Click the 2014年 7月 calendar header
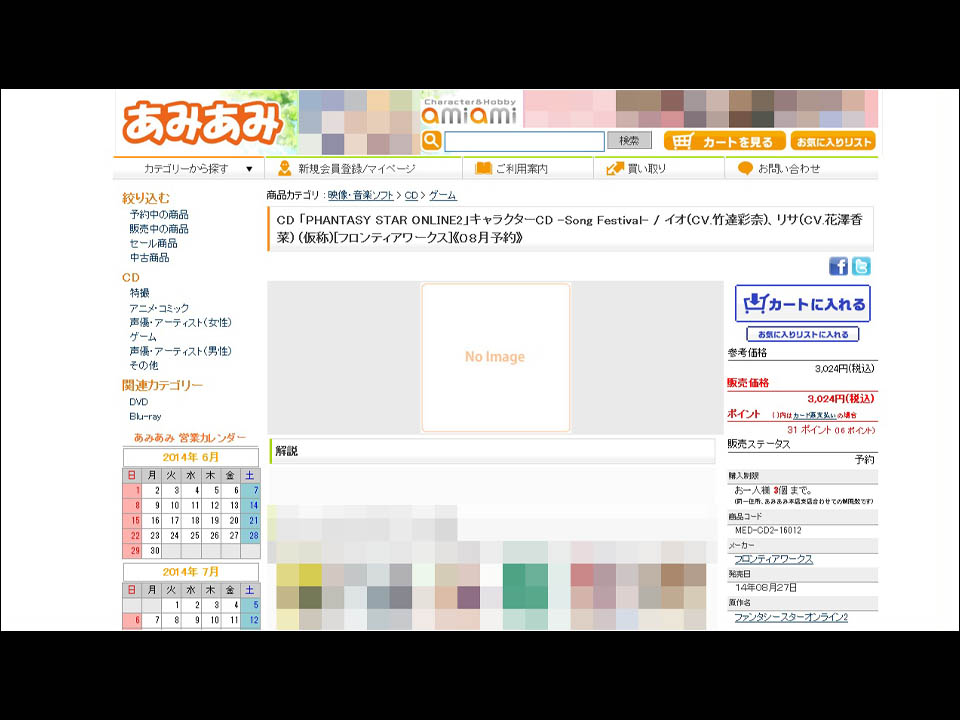This screenshot has width=960, height=720. click(x=190, y=572)
